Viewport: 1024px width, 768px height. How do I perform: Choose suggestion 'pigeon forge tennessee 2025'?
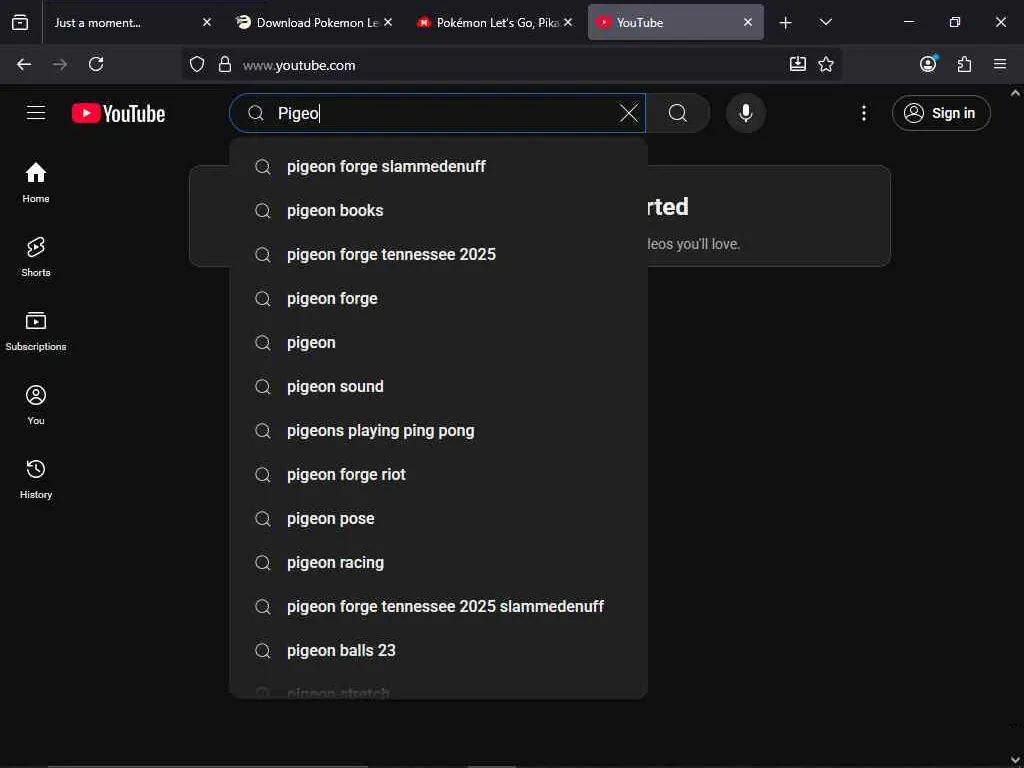(438, 254)
